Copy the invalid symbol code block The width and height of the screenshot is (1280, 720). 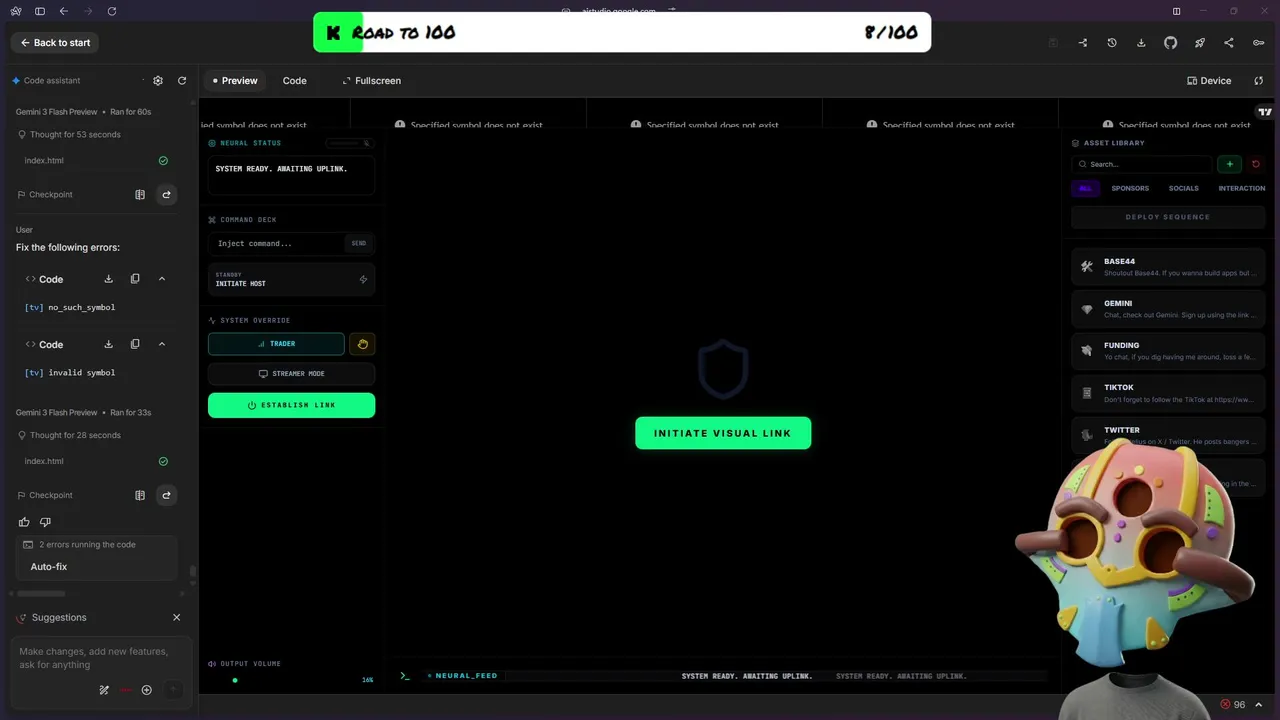pos(135,344)
